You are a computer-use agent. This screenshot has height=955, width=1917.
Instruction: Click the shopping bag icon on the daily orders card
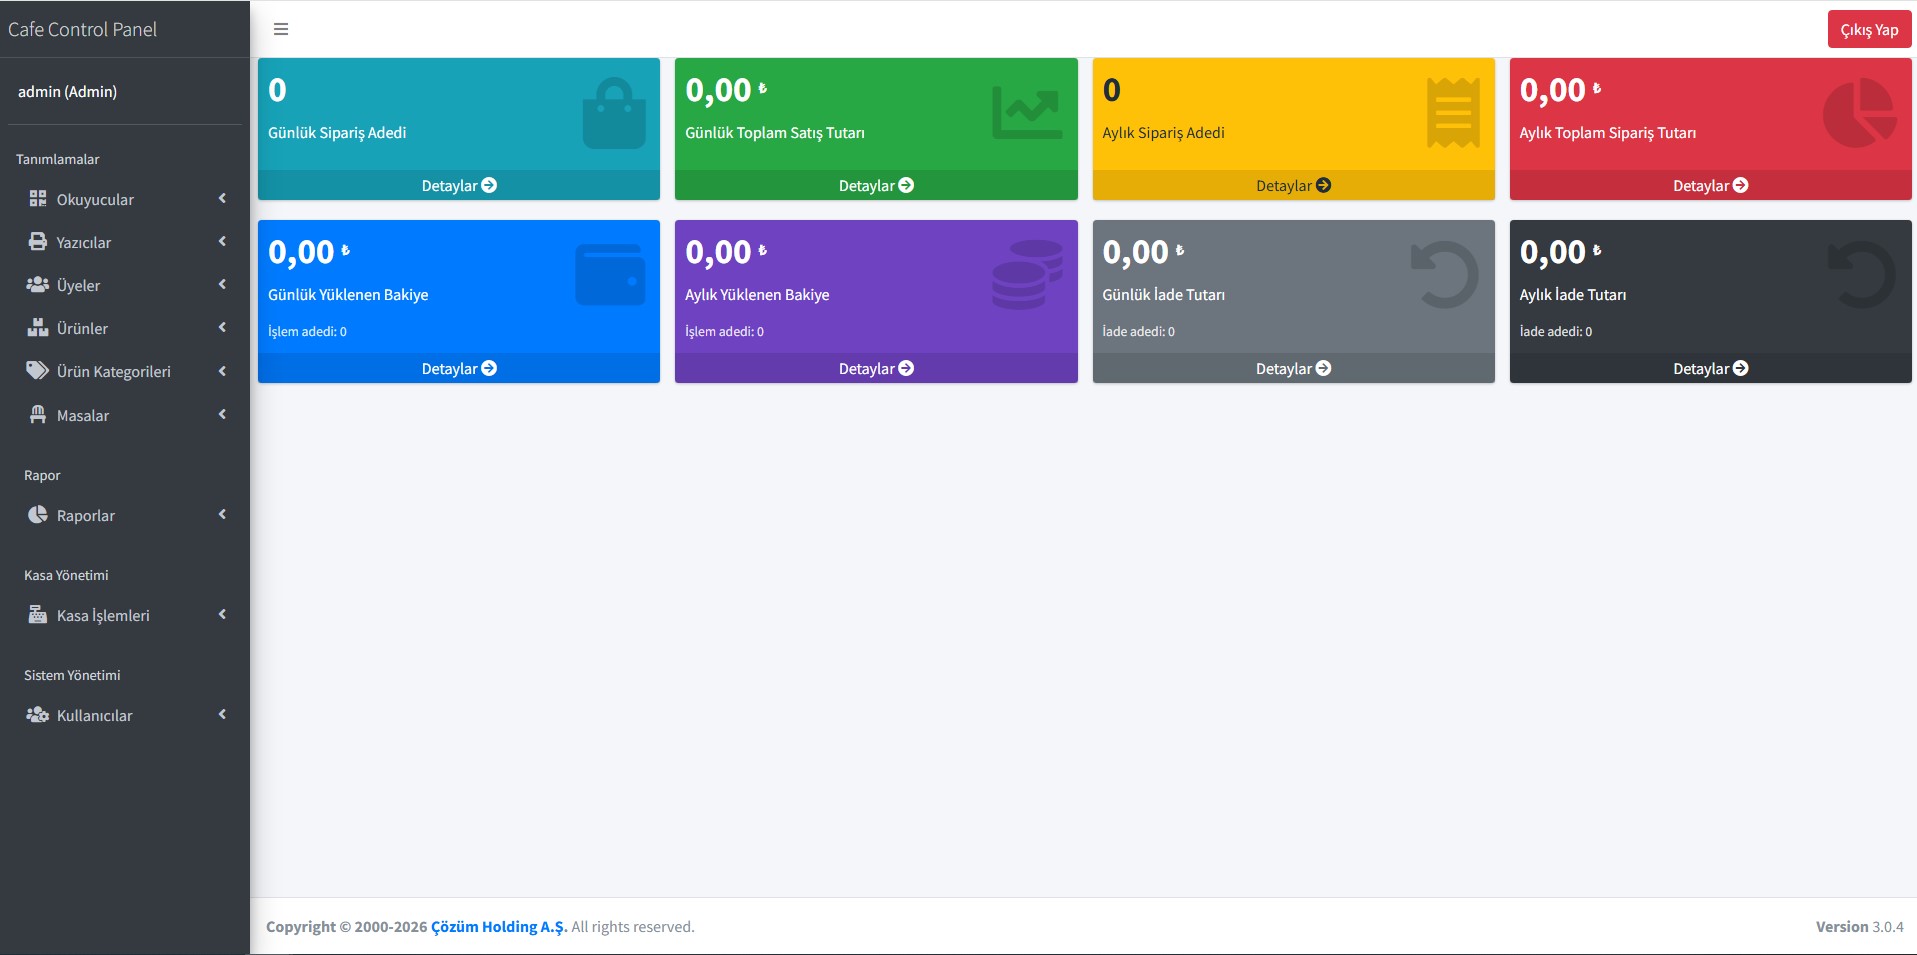(614, 114)
